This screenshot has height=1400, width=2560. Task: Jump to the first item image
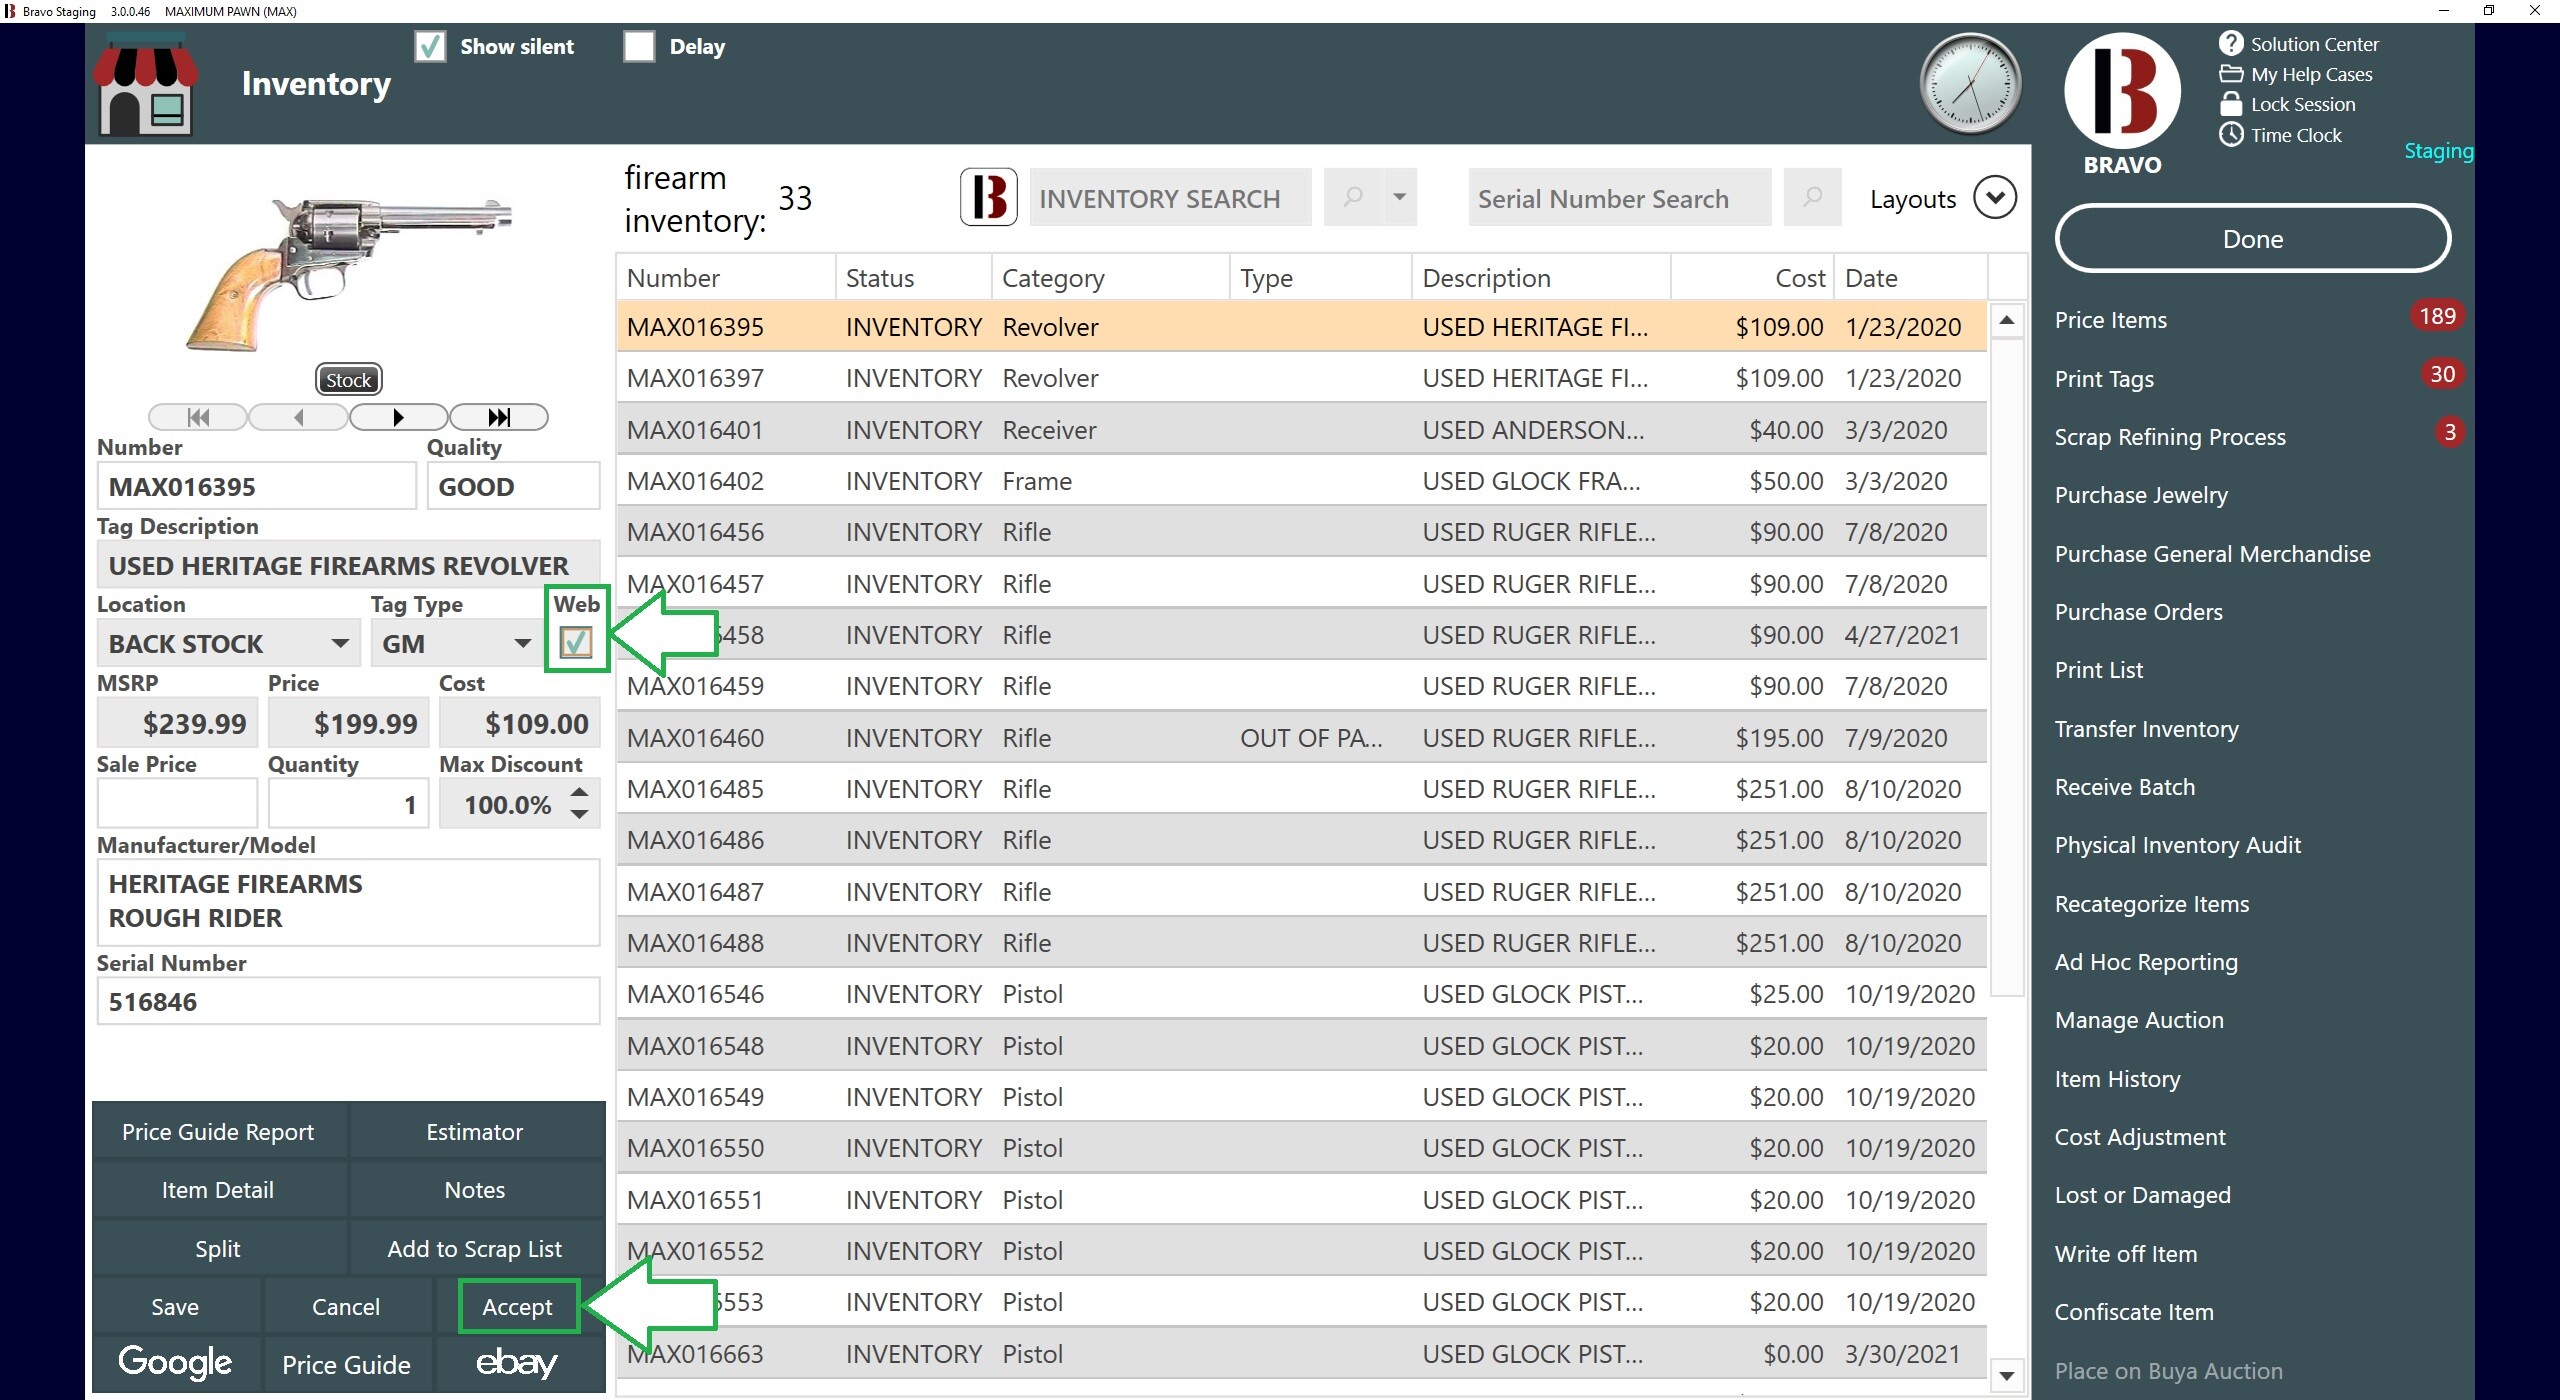point(198,417)
